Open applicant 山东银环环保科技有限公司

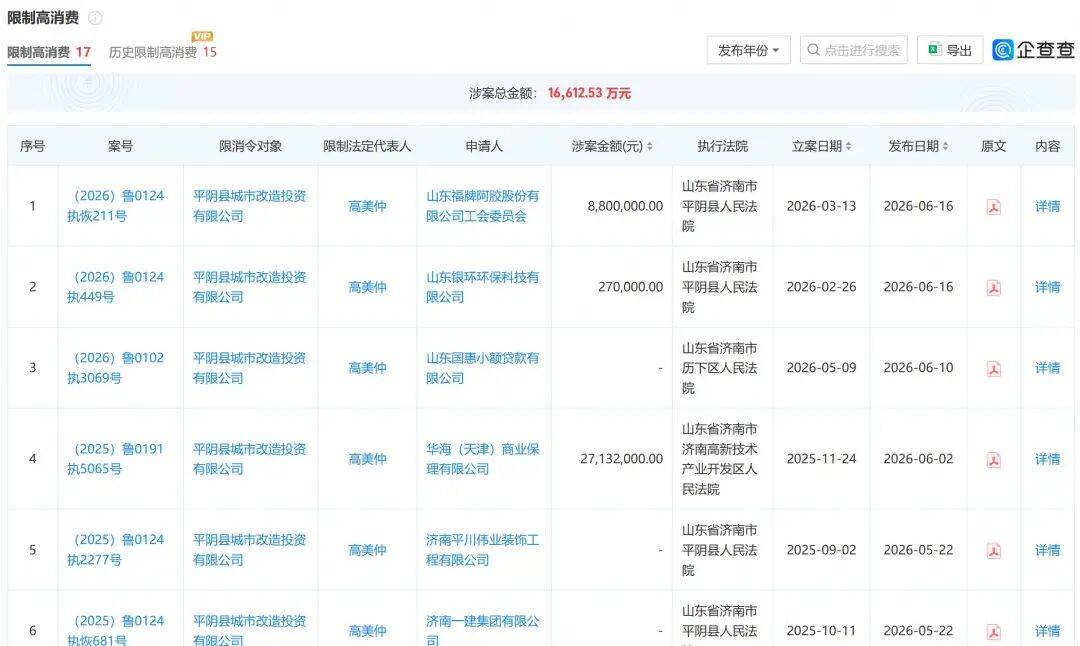coord(483,287)
